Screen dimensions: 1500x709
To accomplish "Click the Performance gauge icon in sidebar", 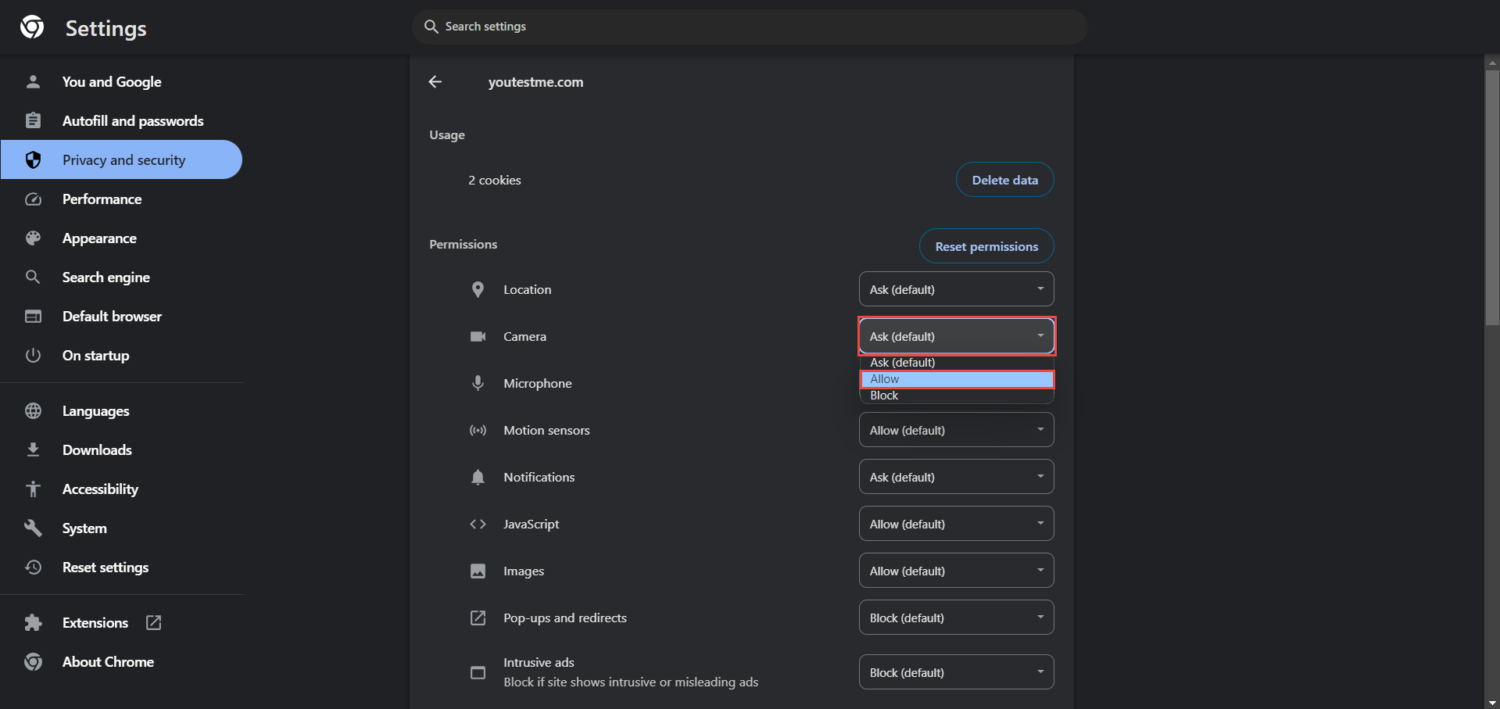I will click(33, 199).
